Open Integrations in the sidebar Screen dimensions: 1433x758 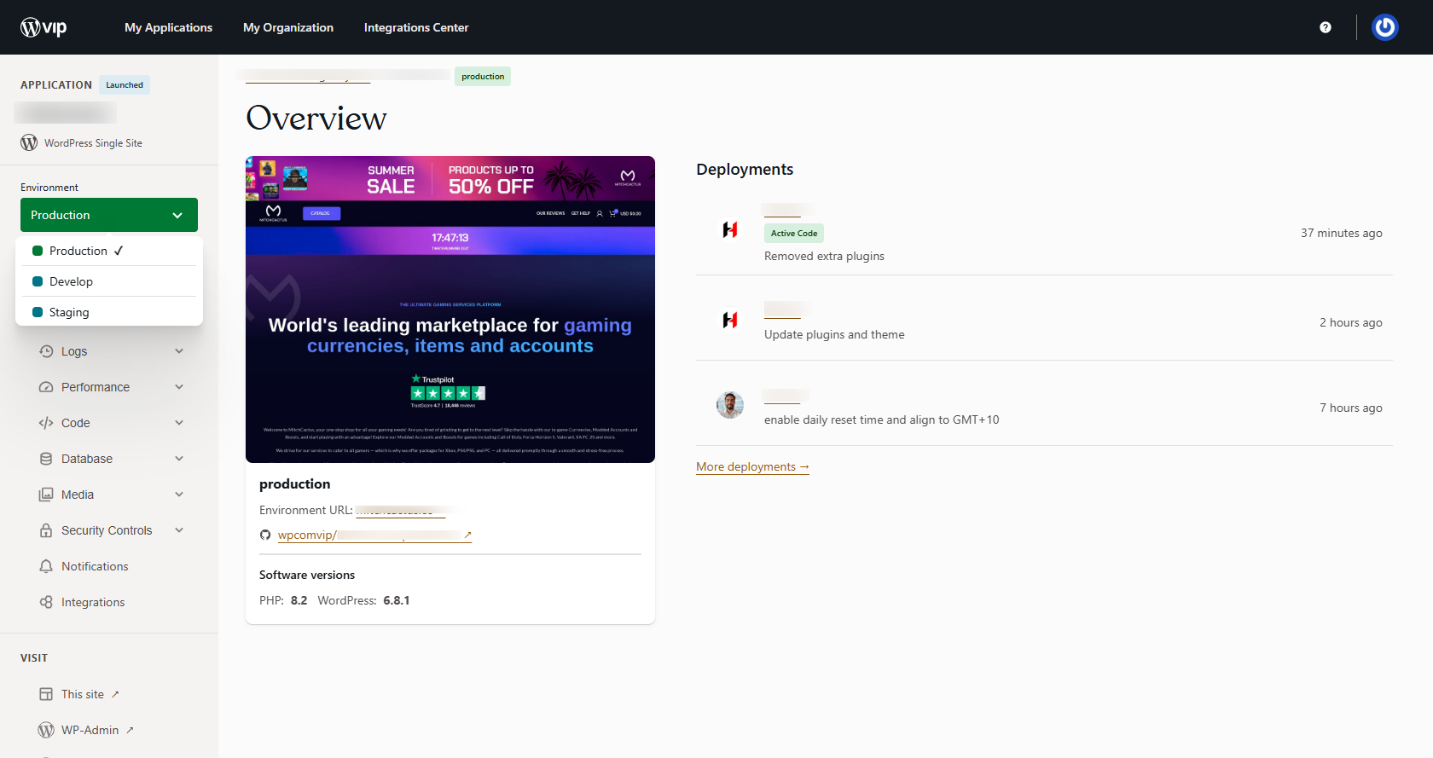[92, 602]
